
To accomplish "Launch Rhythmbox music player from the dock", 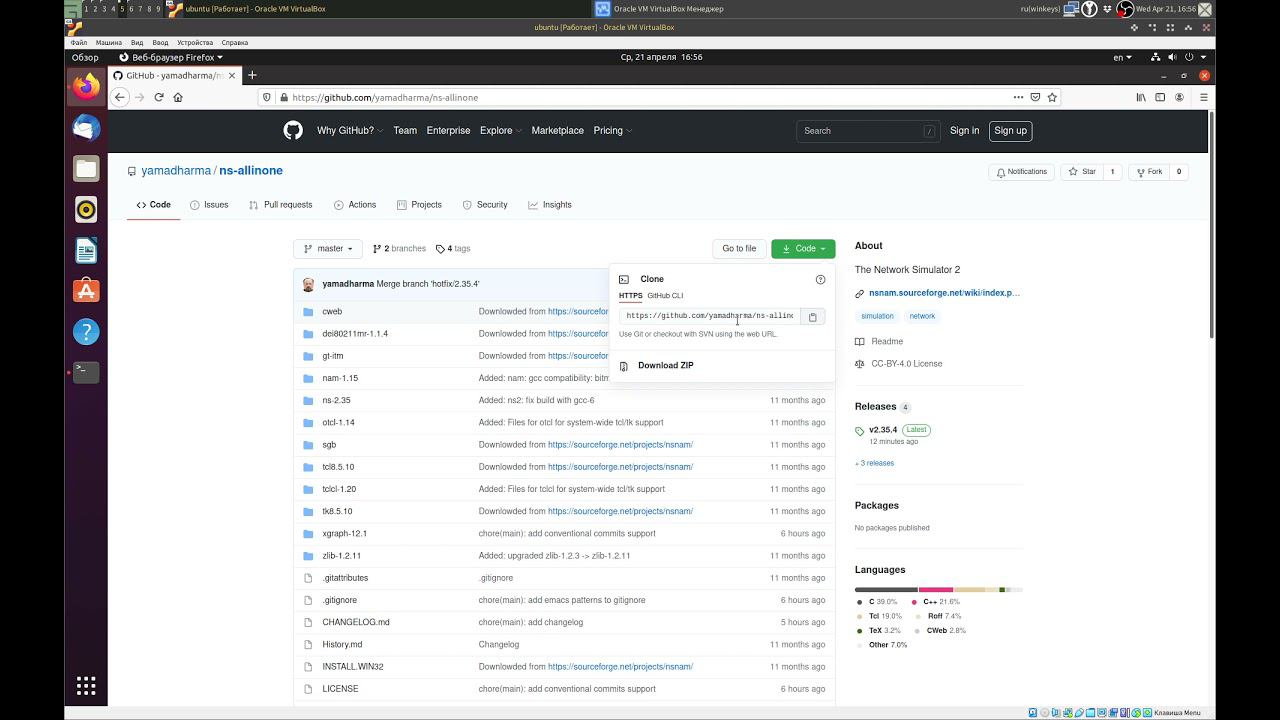I will click(x=86, y=209).
